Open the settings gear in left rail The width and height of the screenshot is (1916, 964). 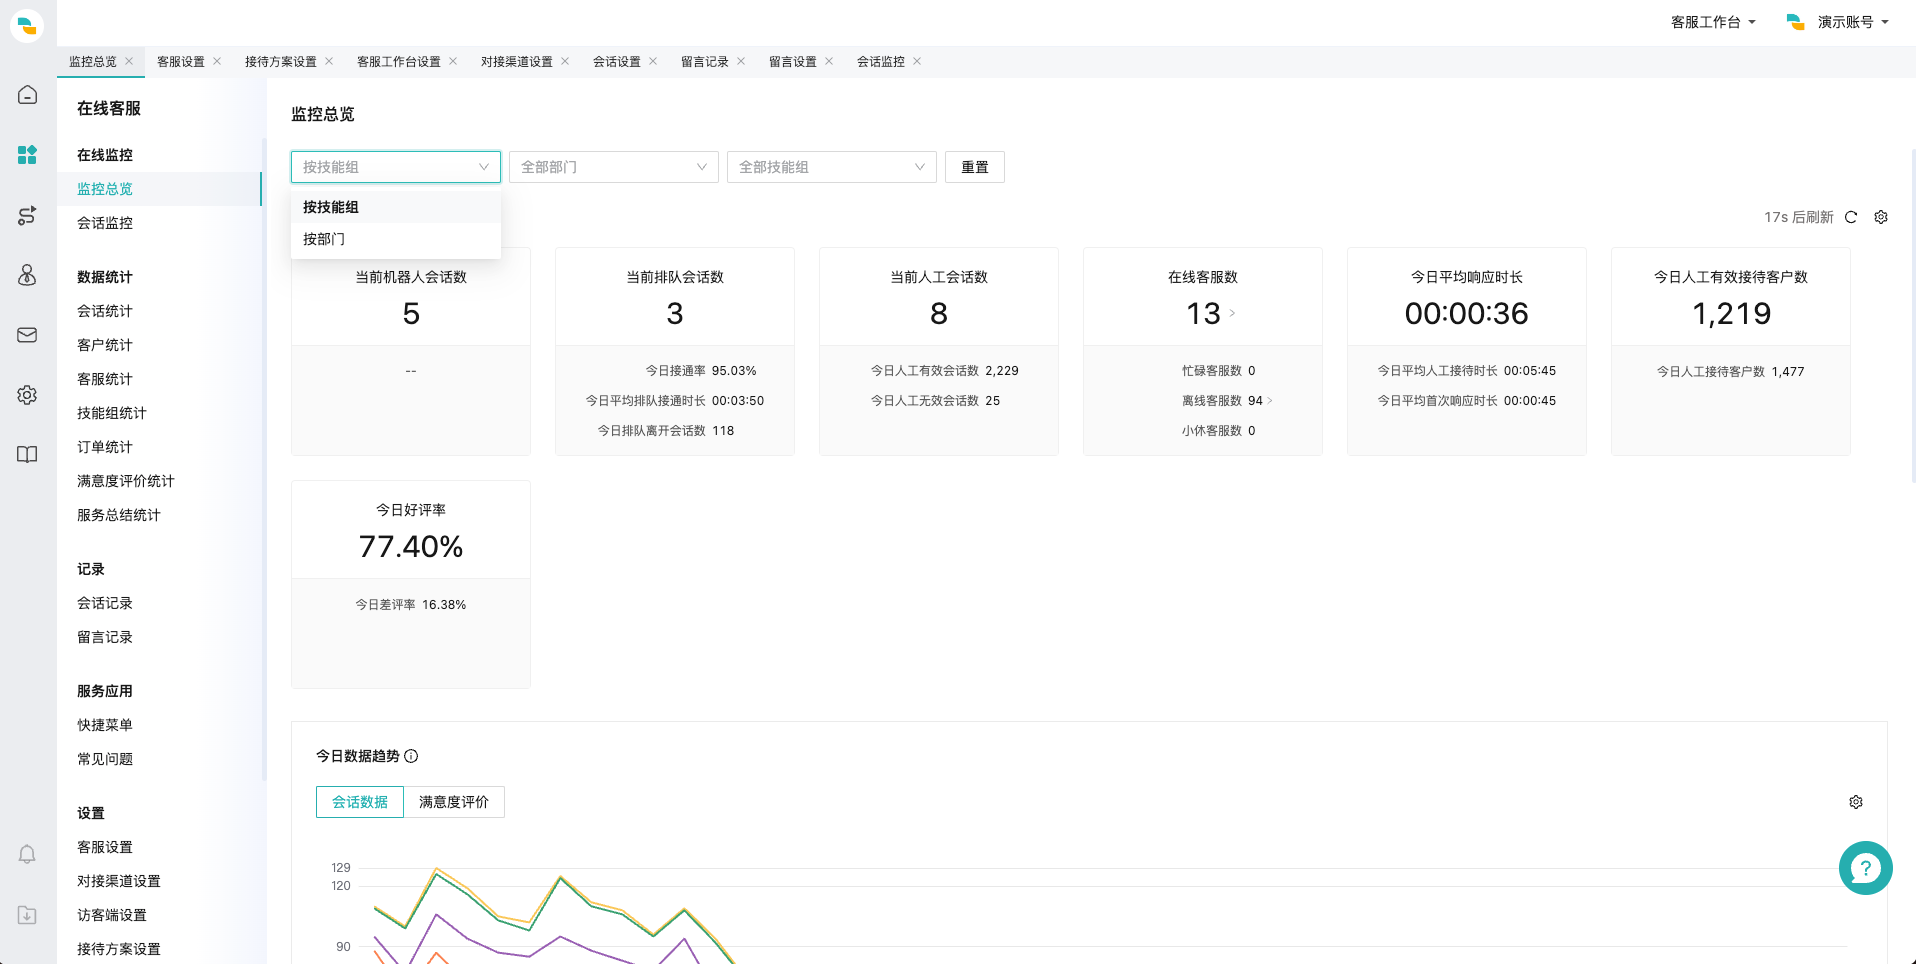(x=27, y=395)
